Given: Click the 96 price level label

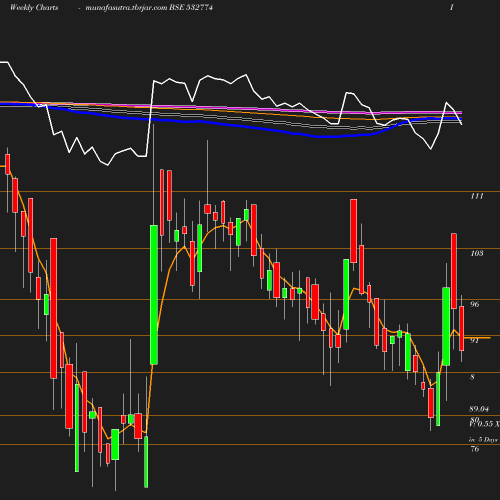Looking at the screenshot, I should [474, 304].
